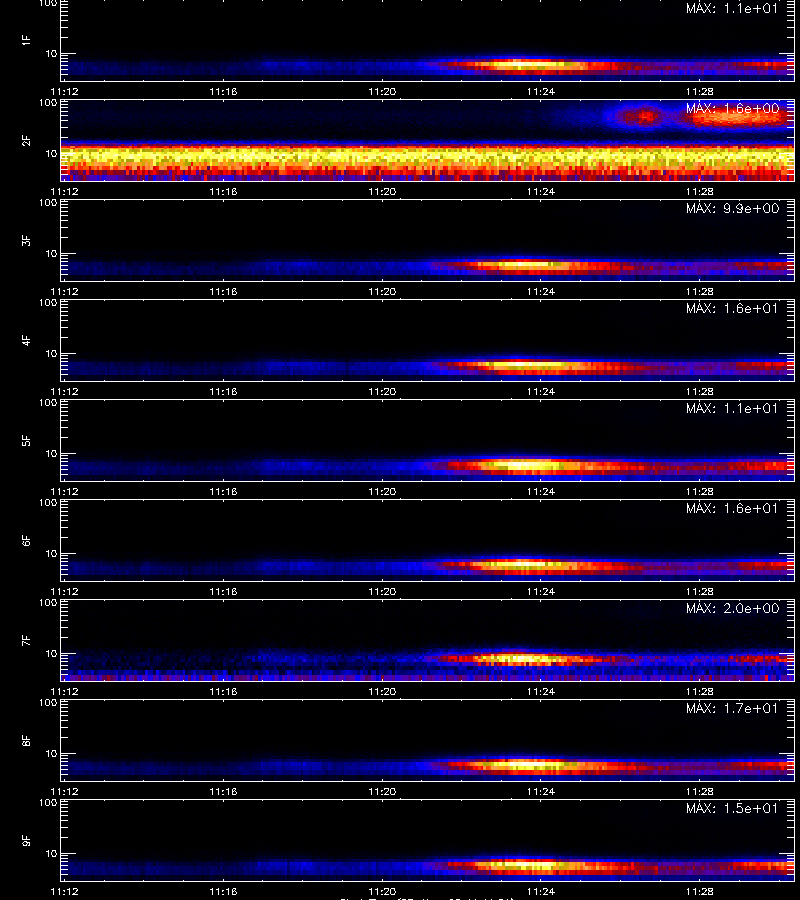The image size is (800, 900).
Task: Select the 'MAX: 9.9e+00' text in the 3F panel
Action: coord(732,208)
